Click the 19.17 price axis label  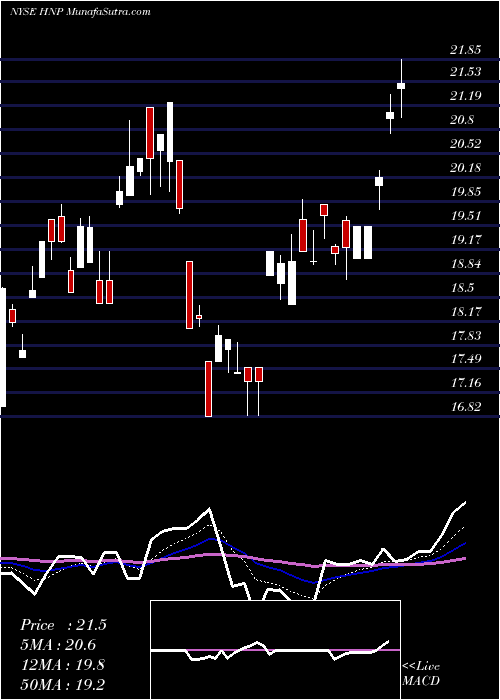pos(466,240)
